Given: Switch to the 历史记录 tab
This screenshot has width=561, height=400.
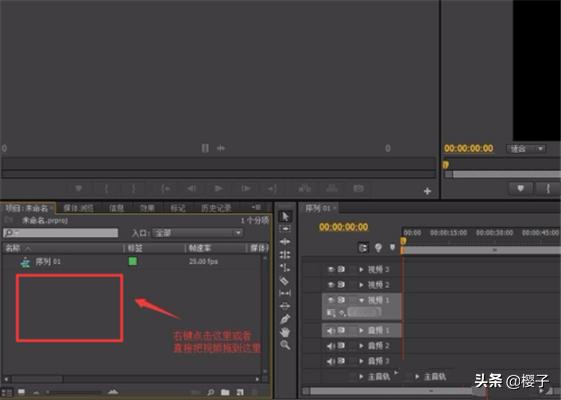Looking at the screenshot, I should tap(216, 208).
